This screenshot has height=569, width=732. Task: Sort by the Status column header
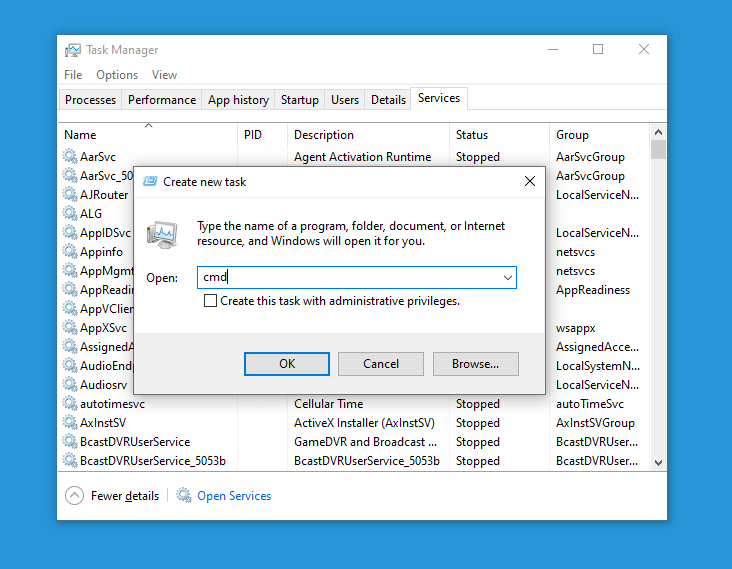click(x=499, y=134)
